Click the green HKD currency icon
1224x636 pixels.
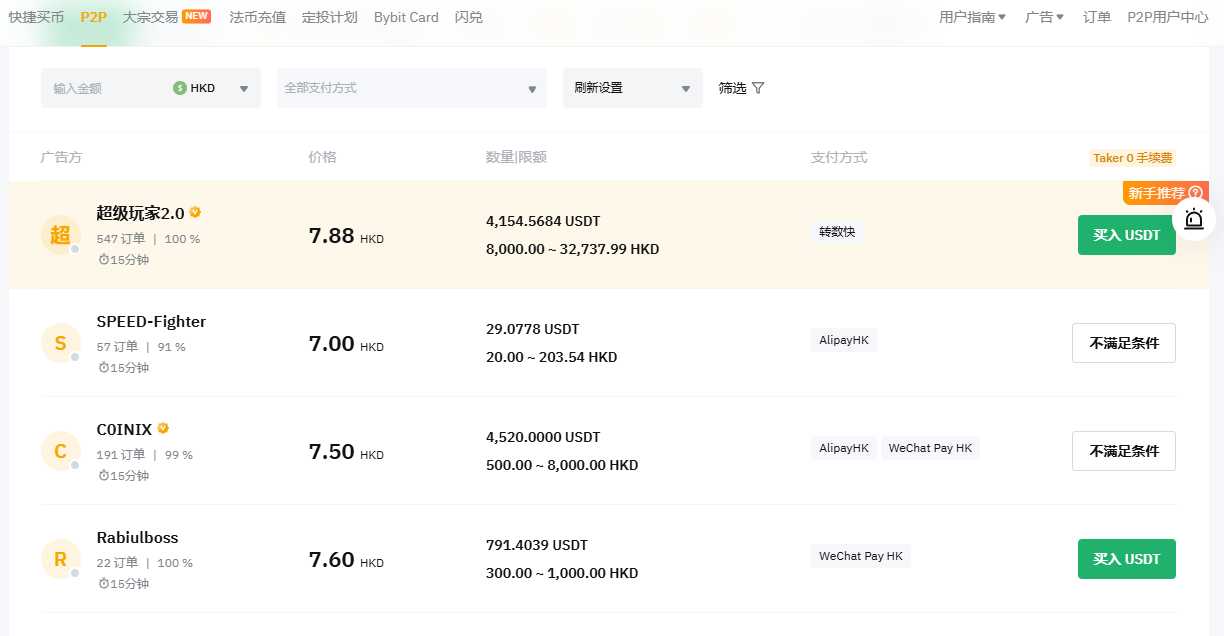pos(180,88)
